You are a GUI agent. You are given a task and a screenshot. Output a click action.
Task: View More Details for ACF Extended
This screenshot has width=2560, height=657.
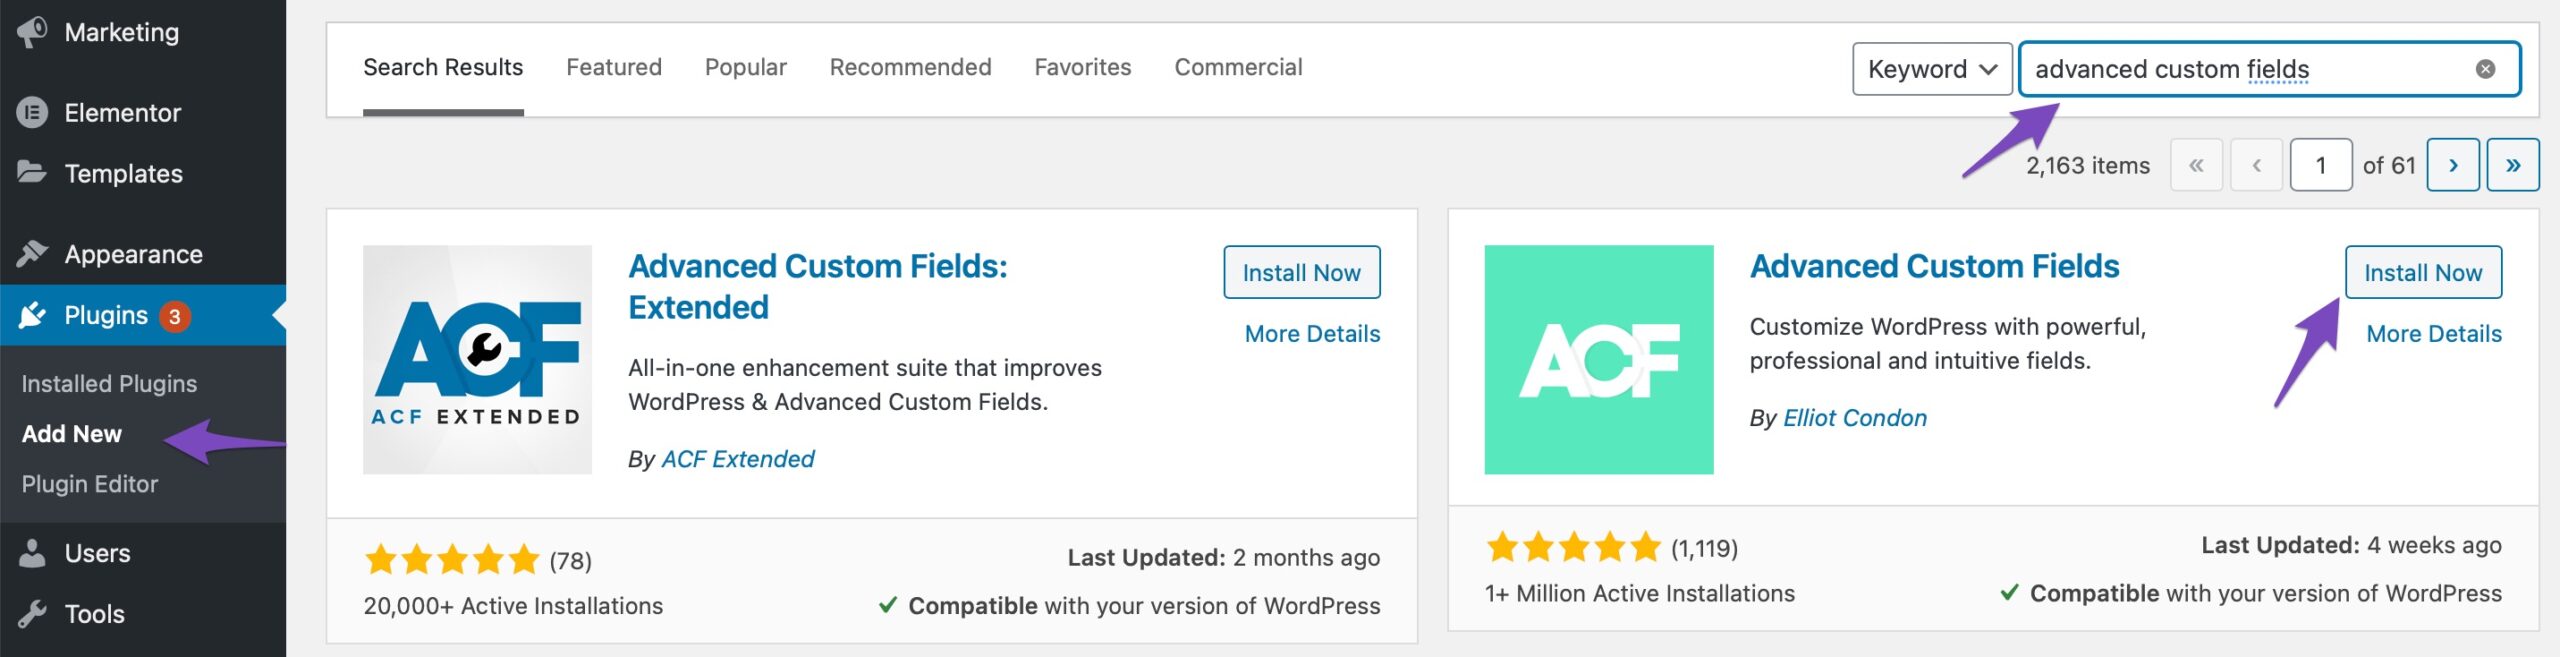point(1312,334)
